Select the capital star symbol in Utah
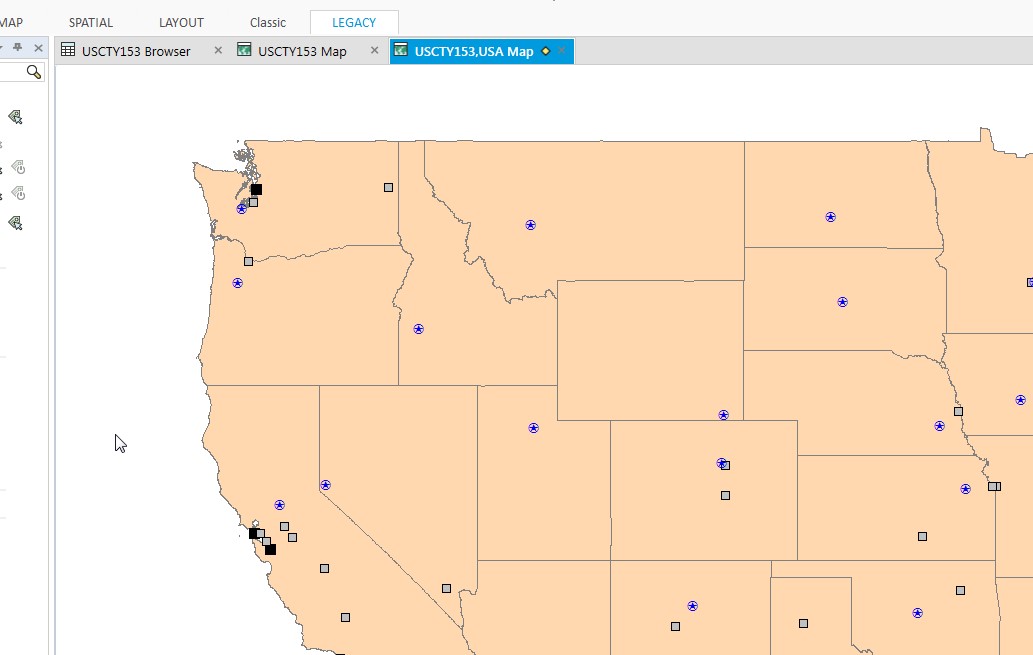 point(534,428)
